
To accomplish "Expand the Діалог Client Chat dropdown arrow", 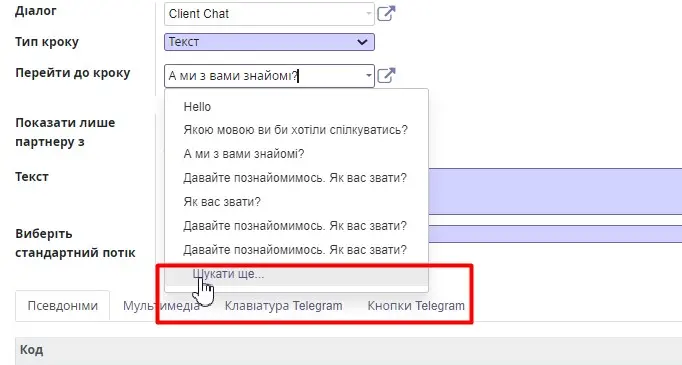I will pyautogui.click(x=368, y=13).
